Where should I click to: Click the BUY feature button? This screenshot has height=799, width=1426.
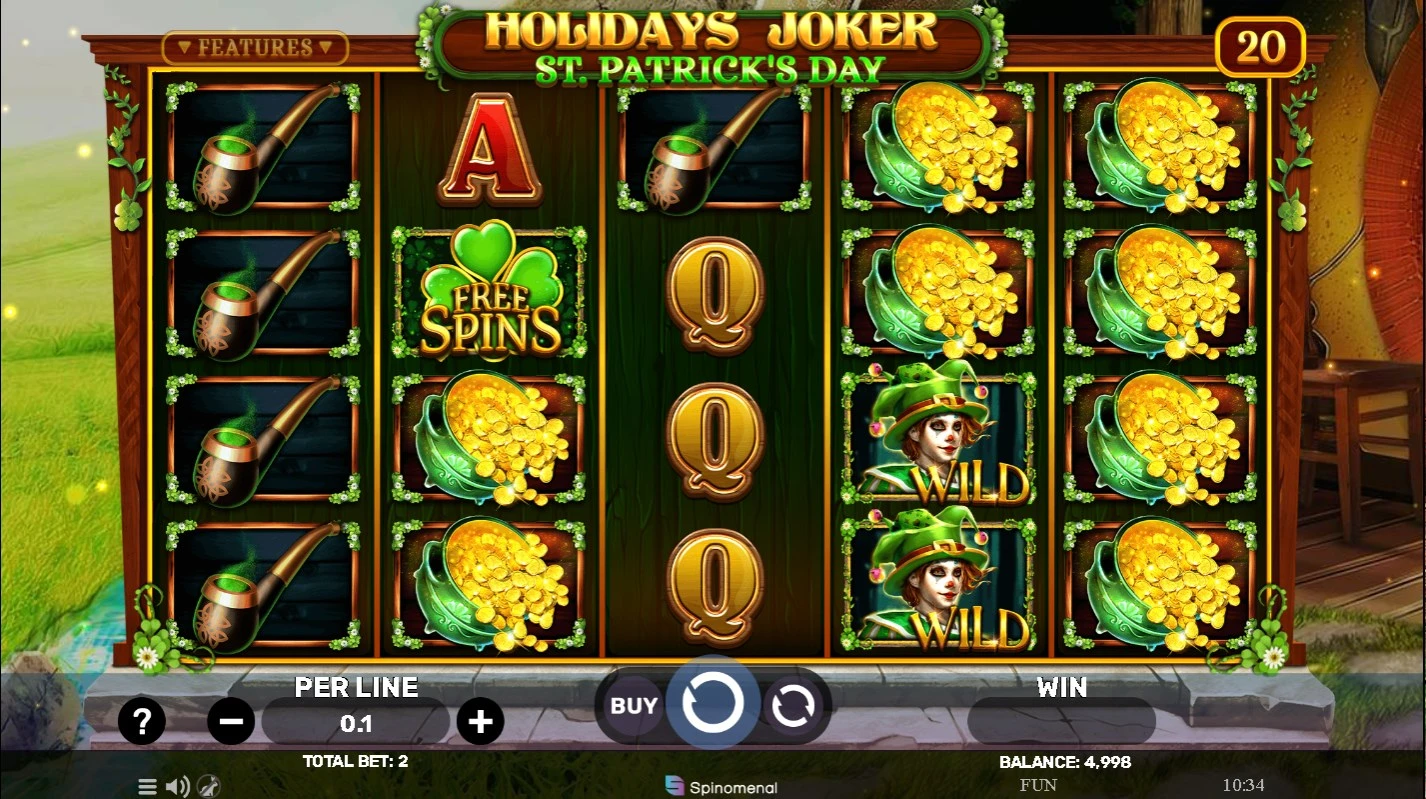point(634,706)
